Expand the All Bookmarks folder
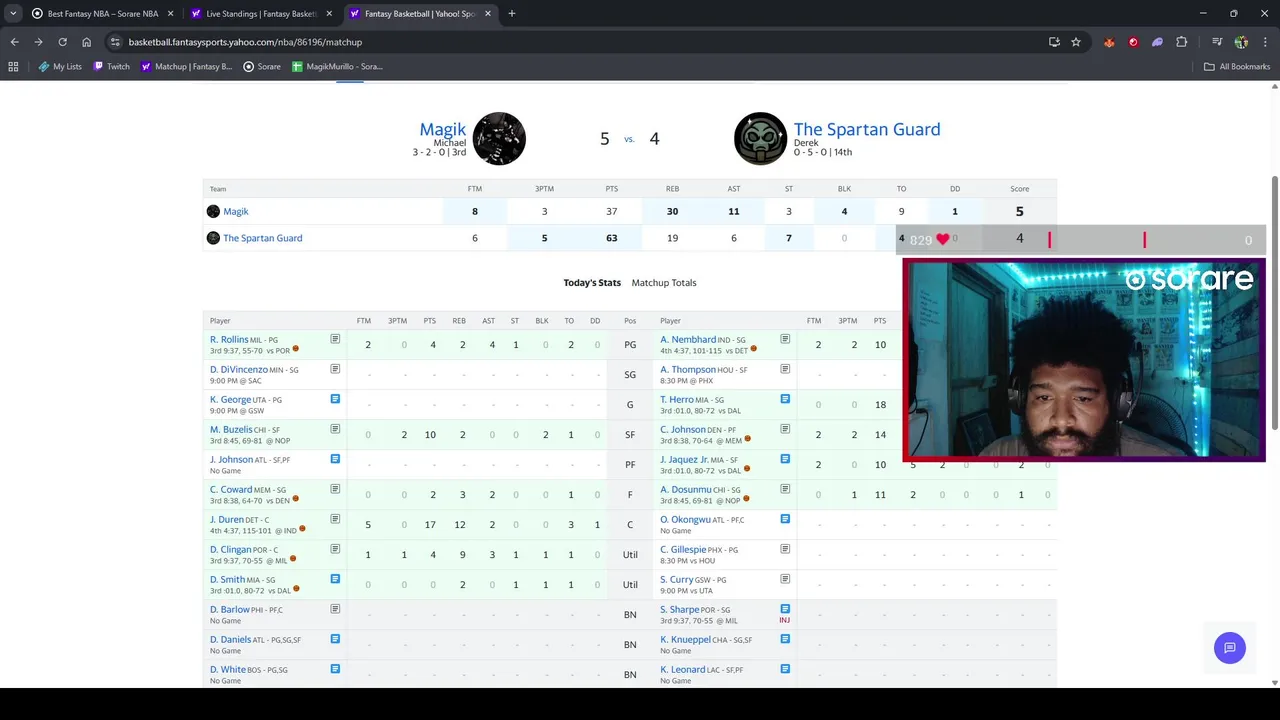 (x=1237, y=66)
